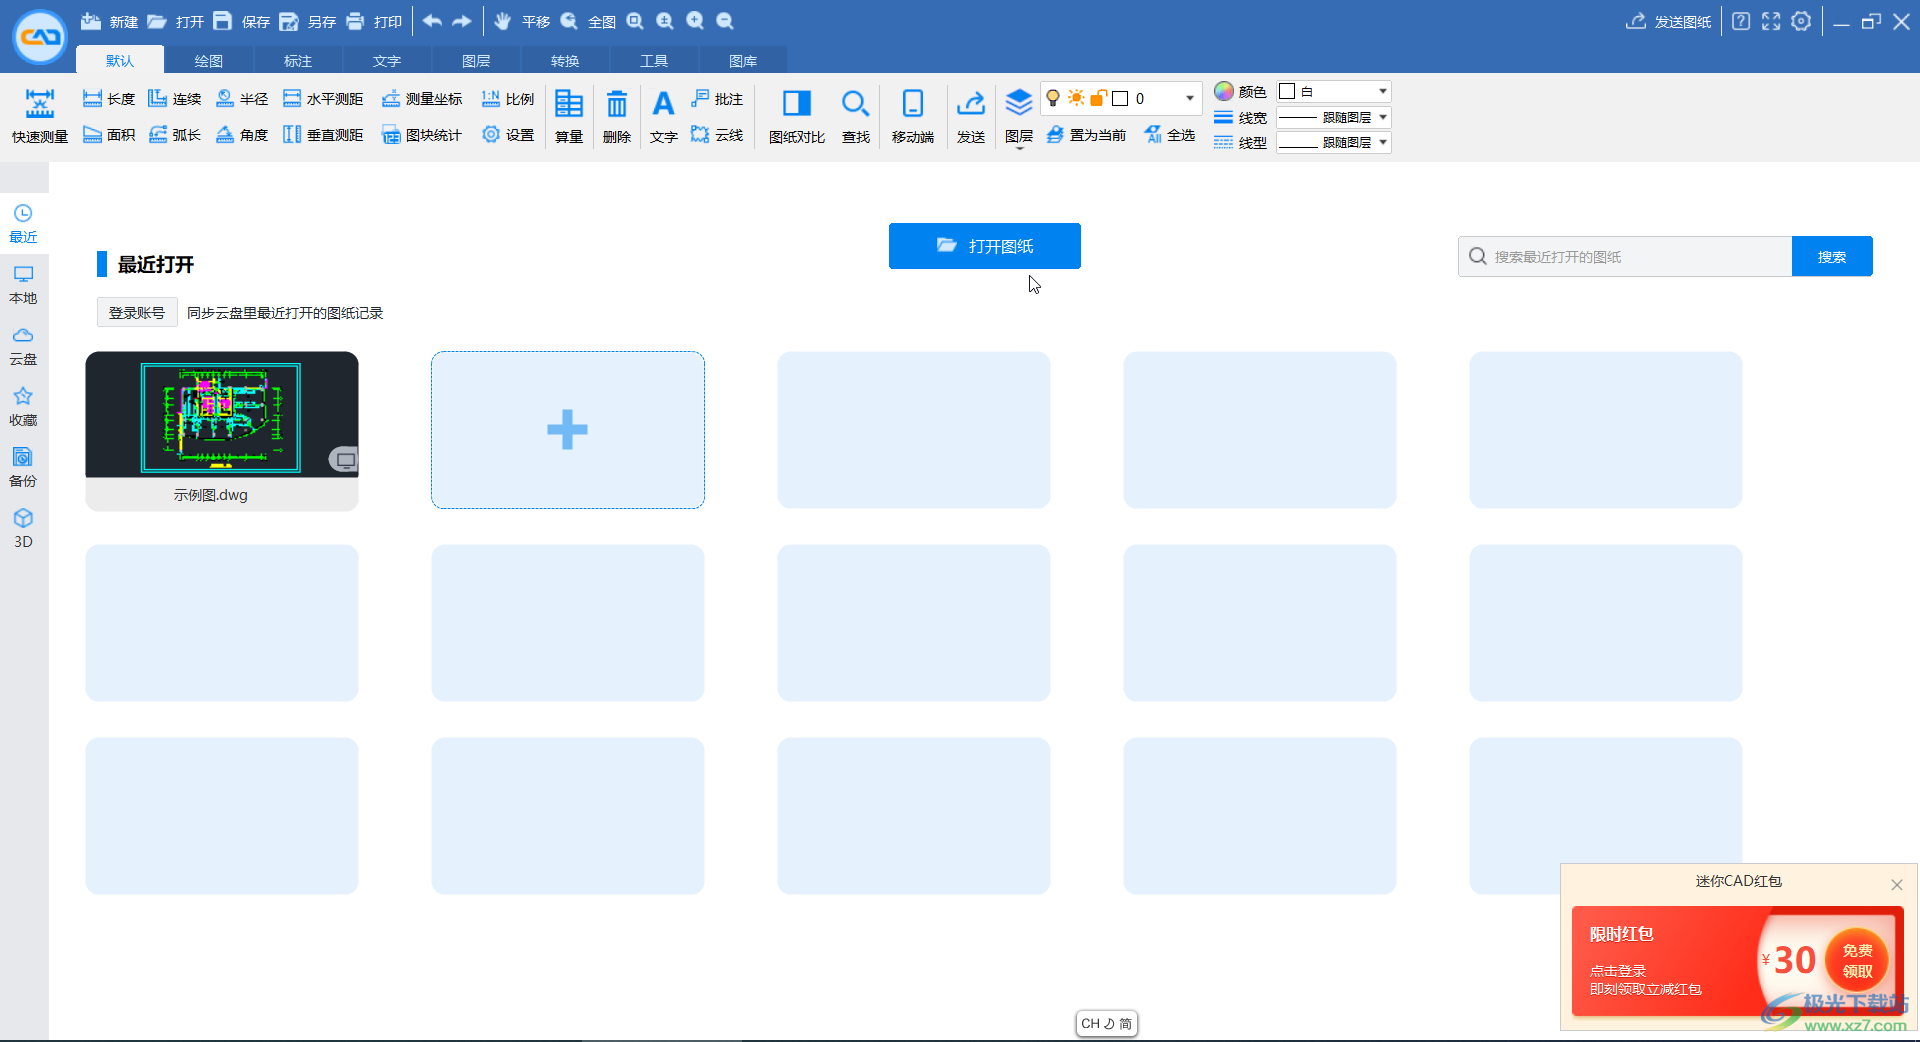Select the 文字 text tool
Screen dimensions: 1920x1042
pyautogui.click(x=663, y=116)
